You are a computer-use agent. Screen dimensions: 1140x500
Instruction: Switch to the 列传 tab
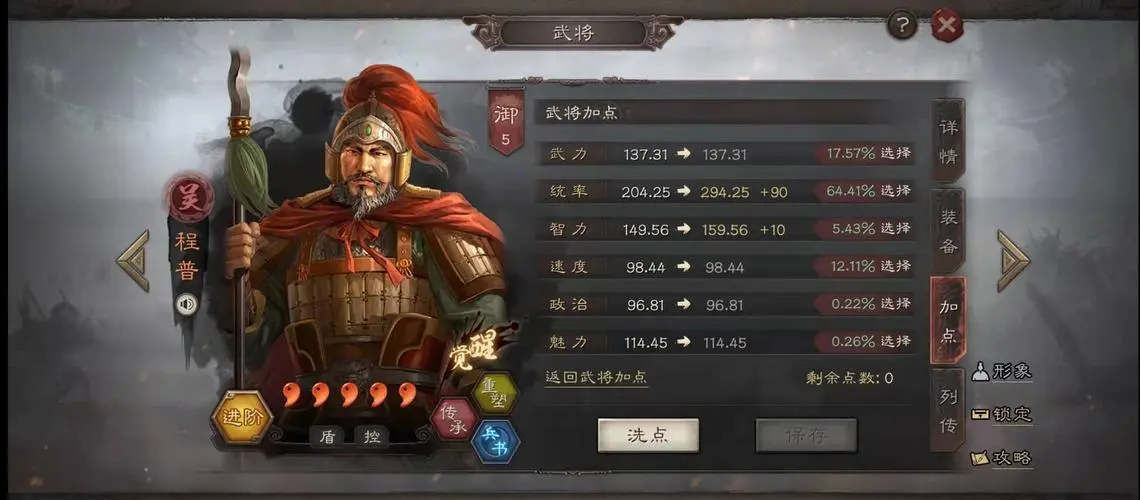948,411
